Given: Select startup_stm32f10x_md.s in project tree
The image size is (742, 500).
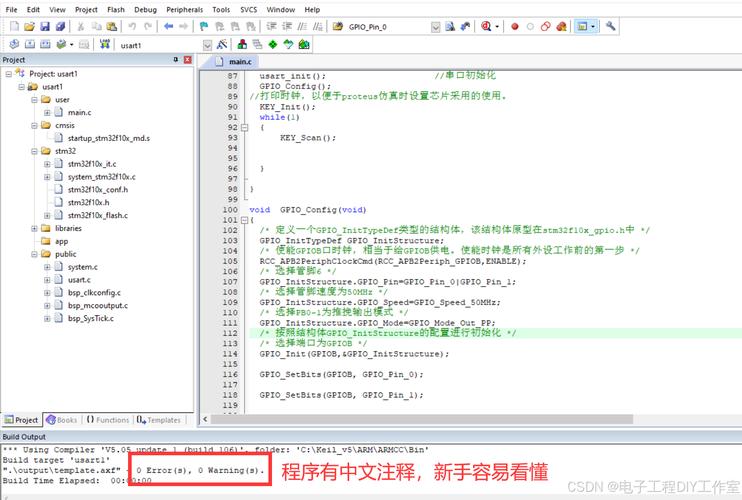Looking at the screenshot, I should (108, 139).
